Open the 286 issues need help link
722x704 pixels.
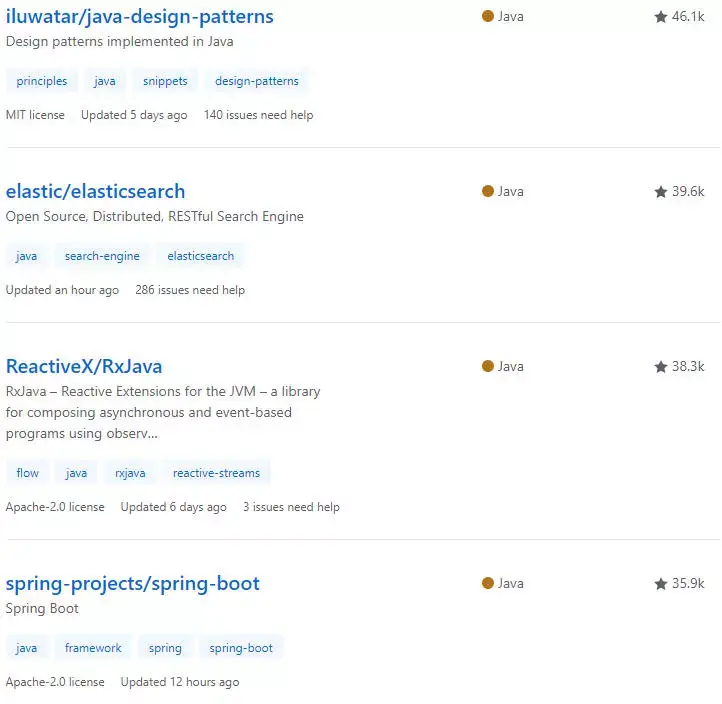pyautogui.click(x=190, y=290)
